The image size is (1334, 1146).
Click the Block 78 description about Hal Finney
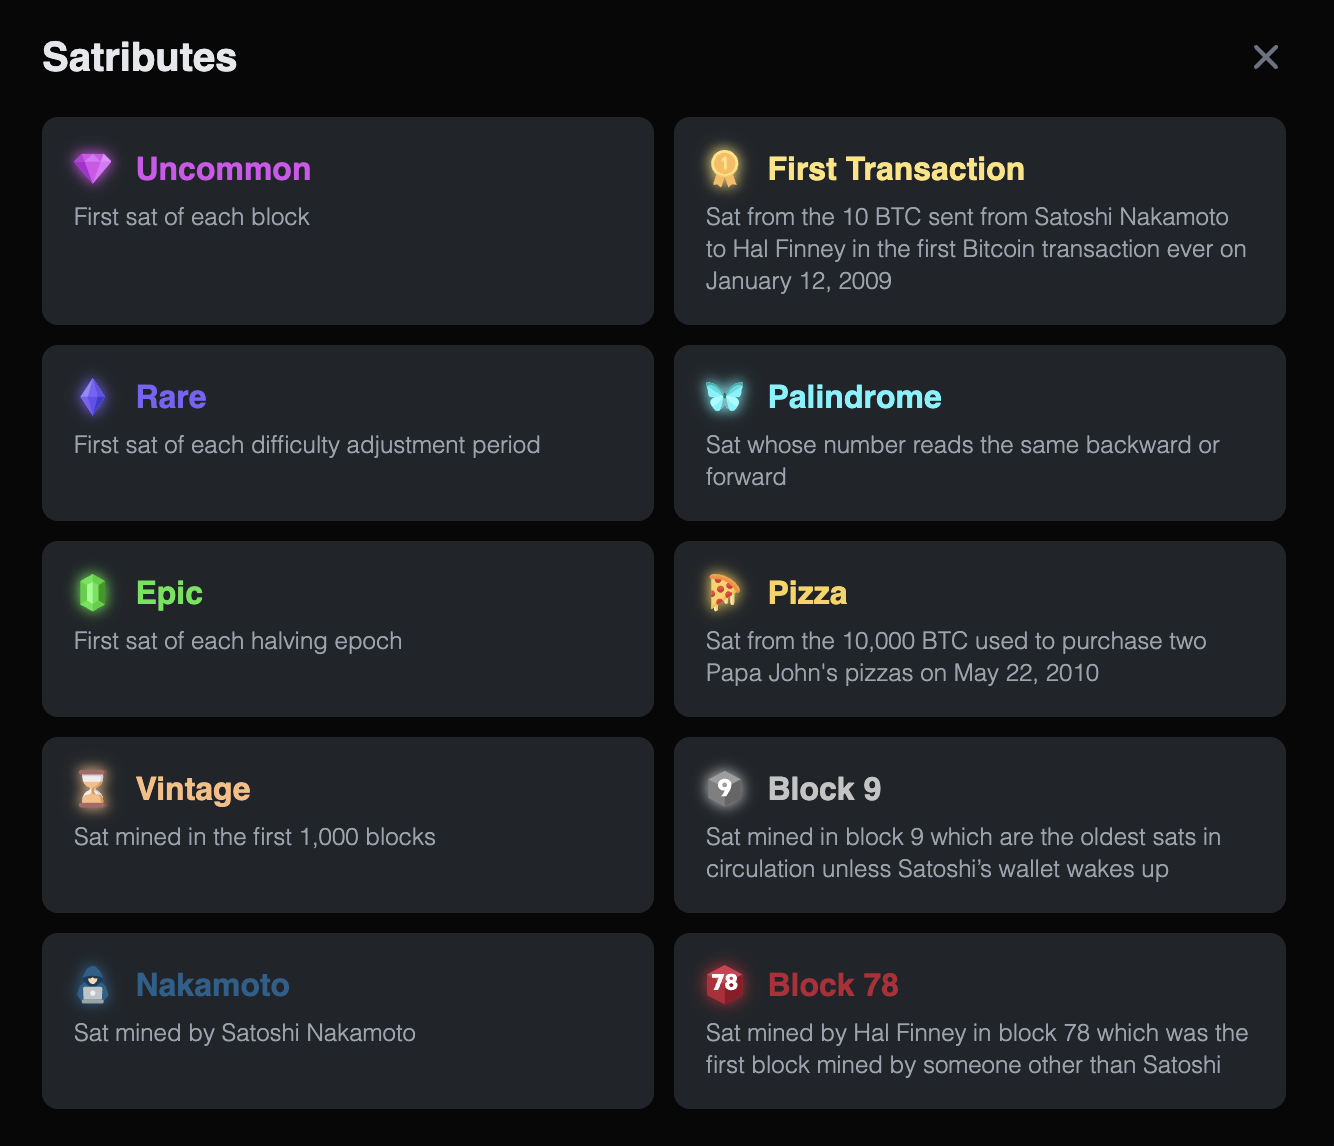coord(976,1049)
